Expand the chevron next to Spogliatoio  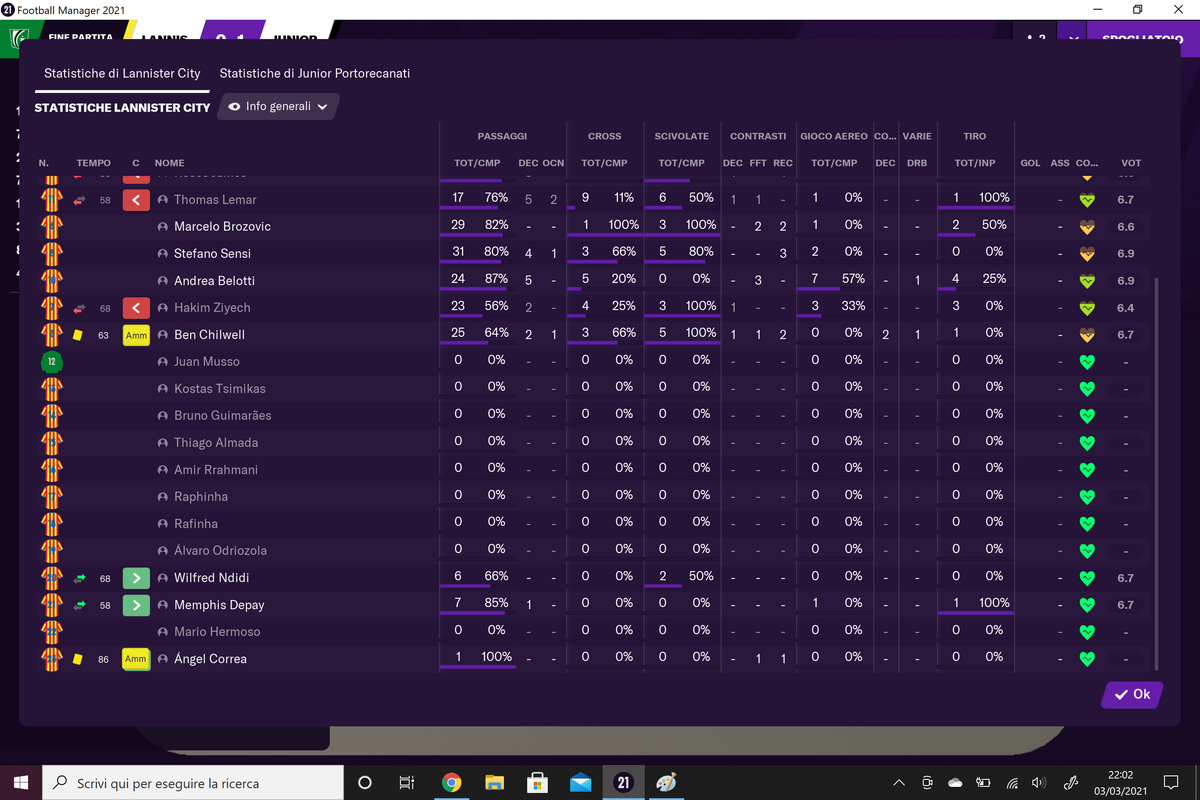(1073, 40)
